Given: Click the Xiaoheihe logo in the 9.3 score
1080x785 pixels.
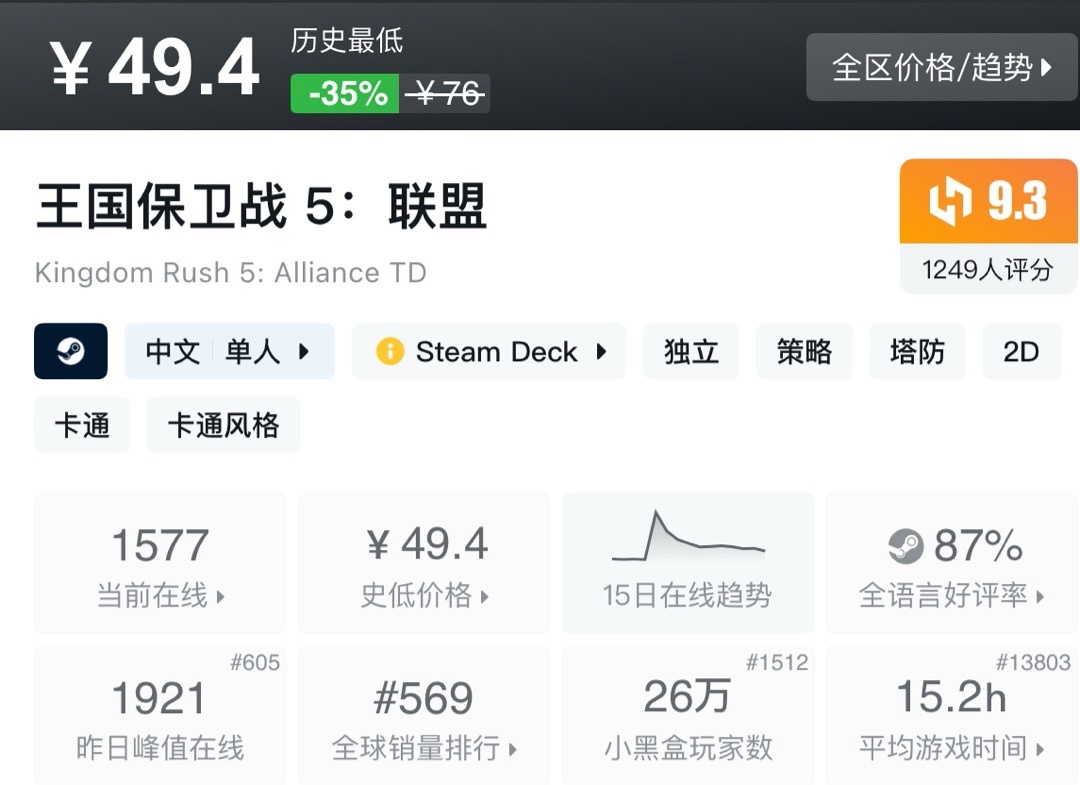Looking at the screenshot, I should (949, 202).
